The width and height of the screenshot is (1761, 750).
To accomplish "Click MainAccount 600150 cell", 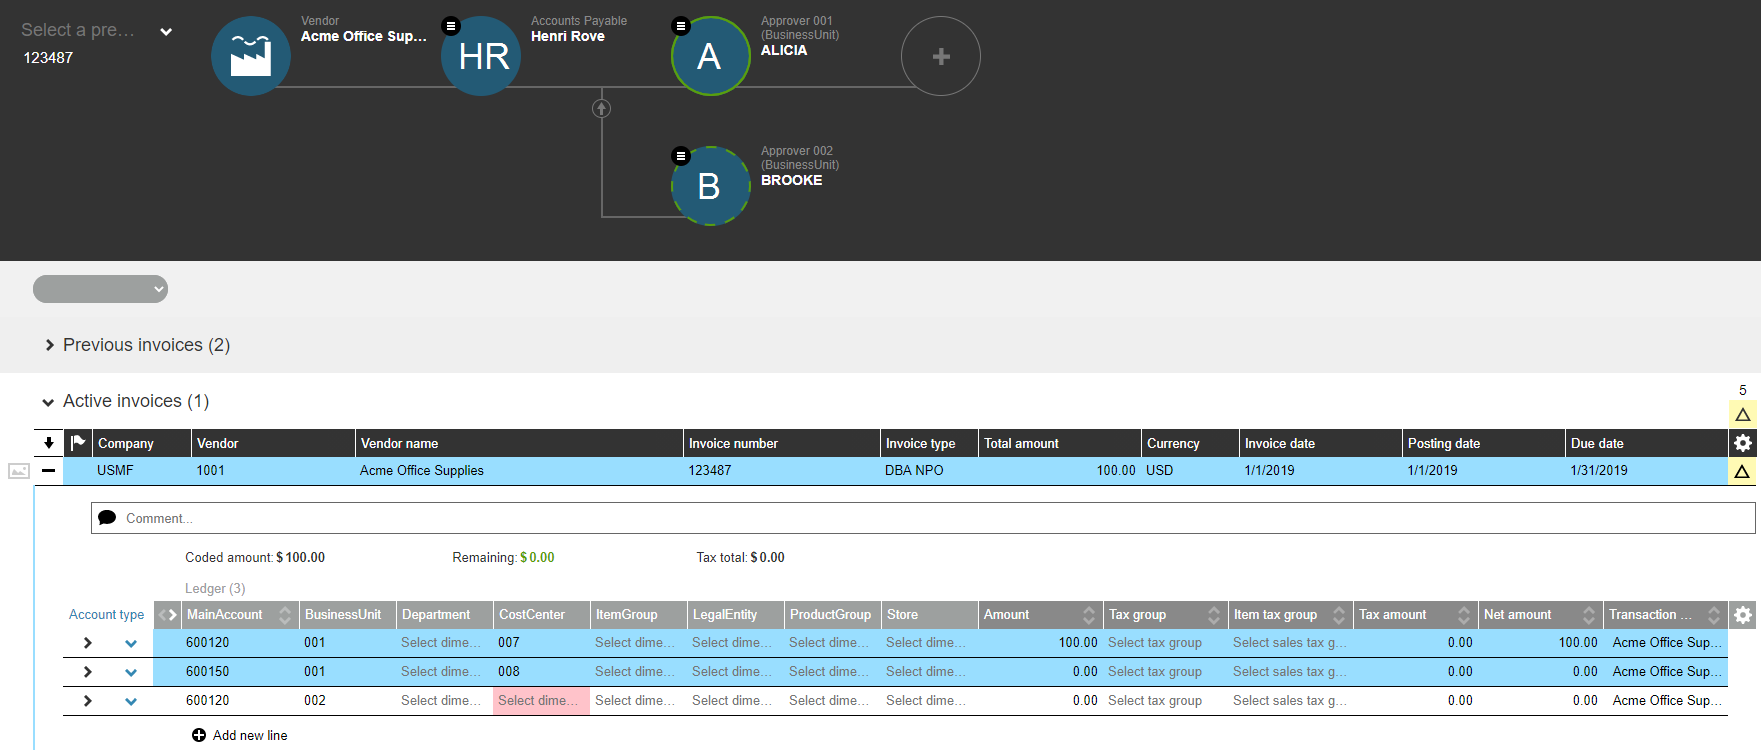I will pos(240,671).
